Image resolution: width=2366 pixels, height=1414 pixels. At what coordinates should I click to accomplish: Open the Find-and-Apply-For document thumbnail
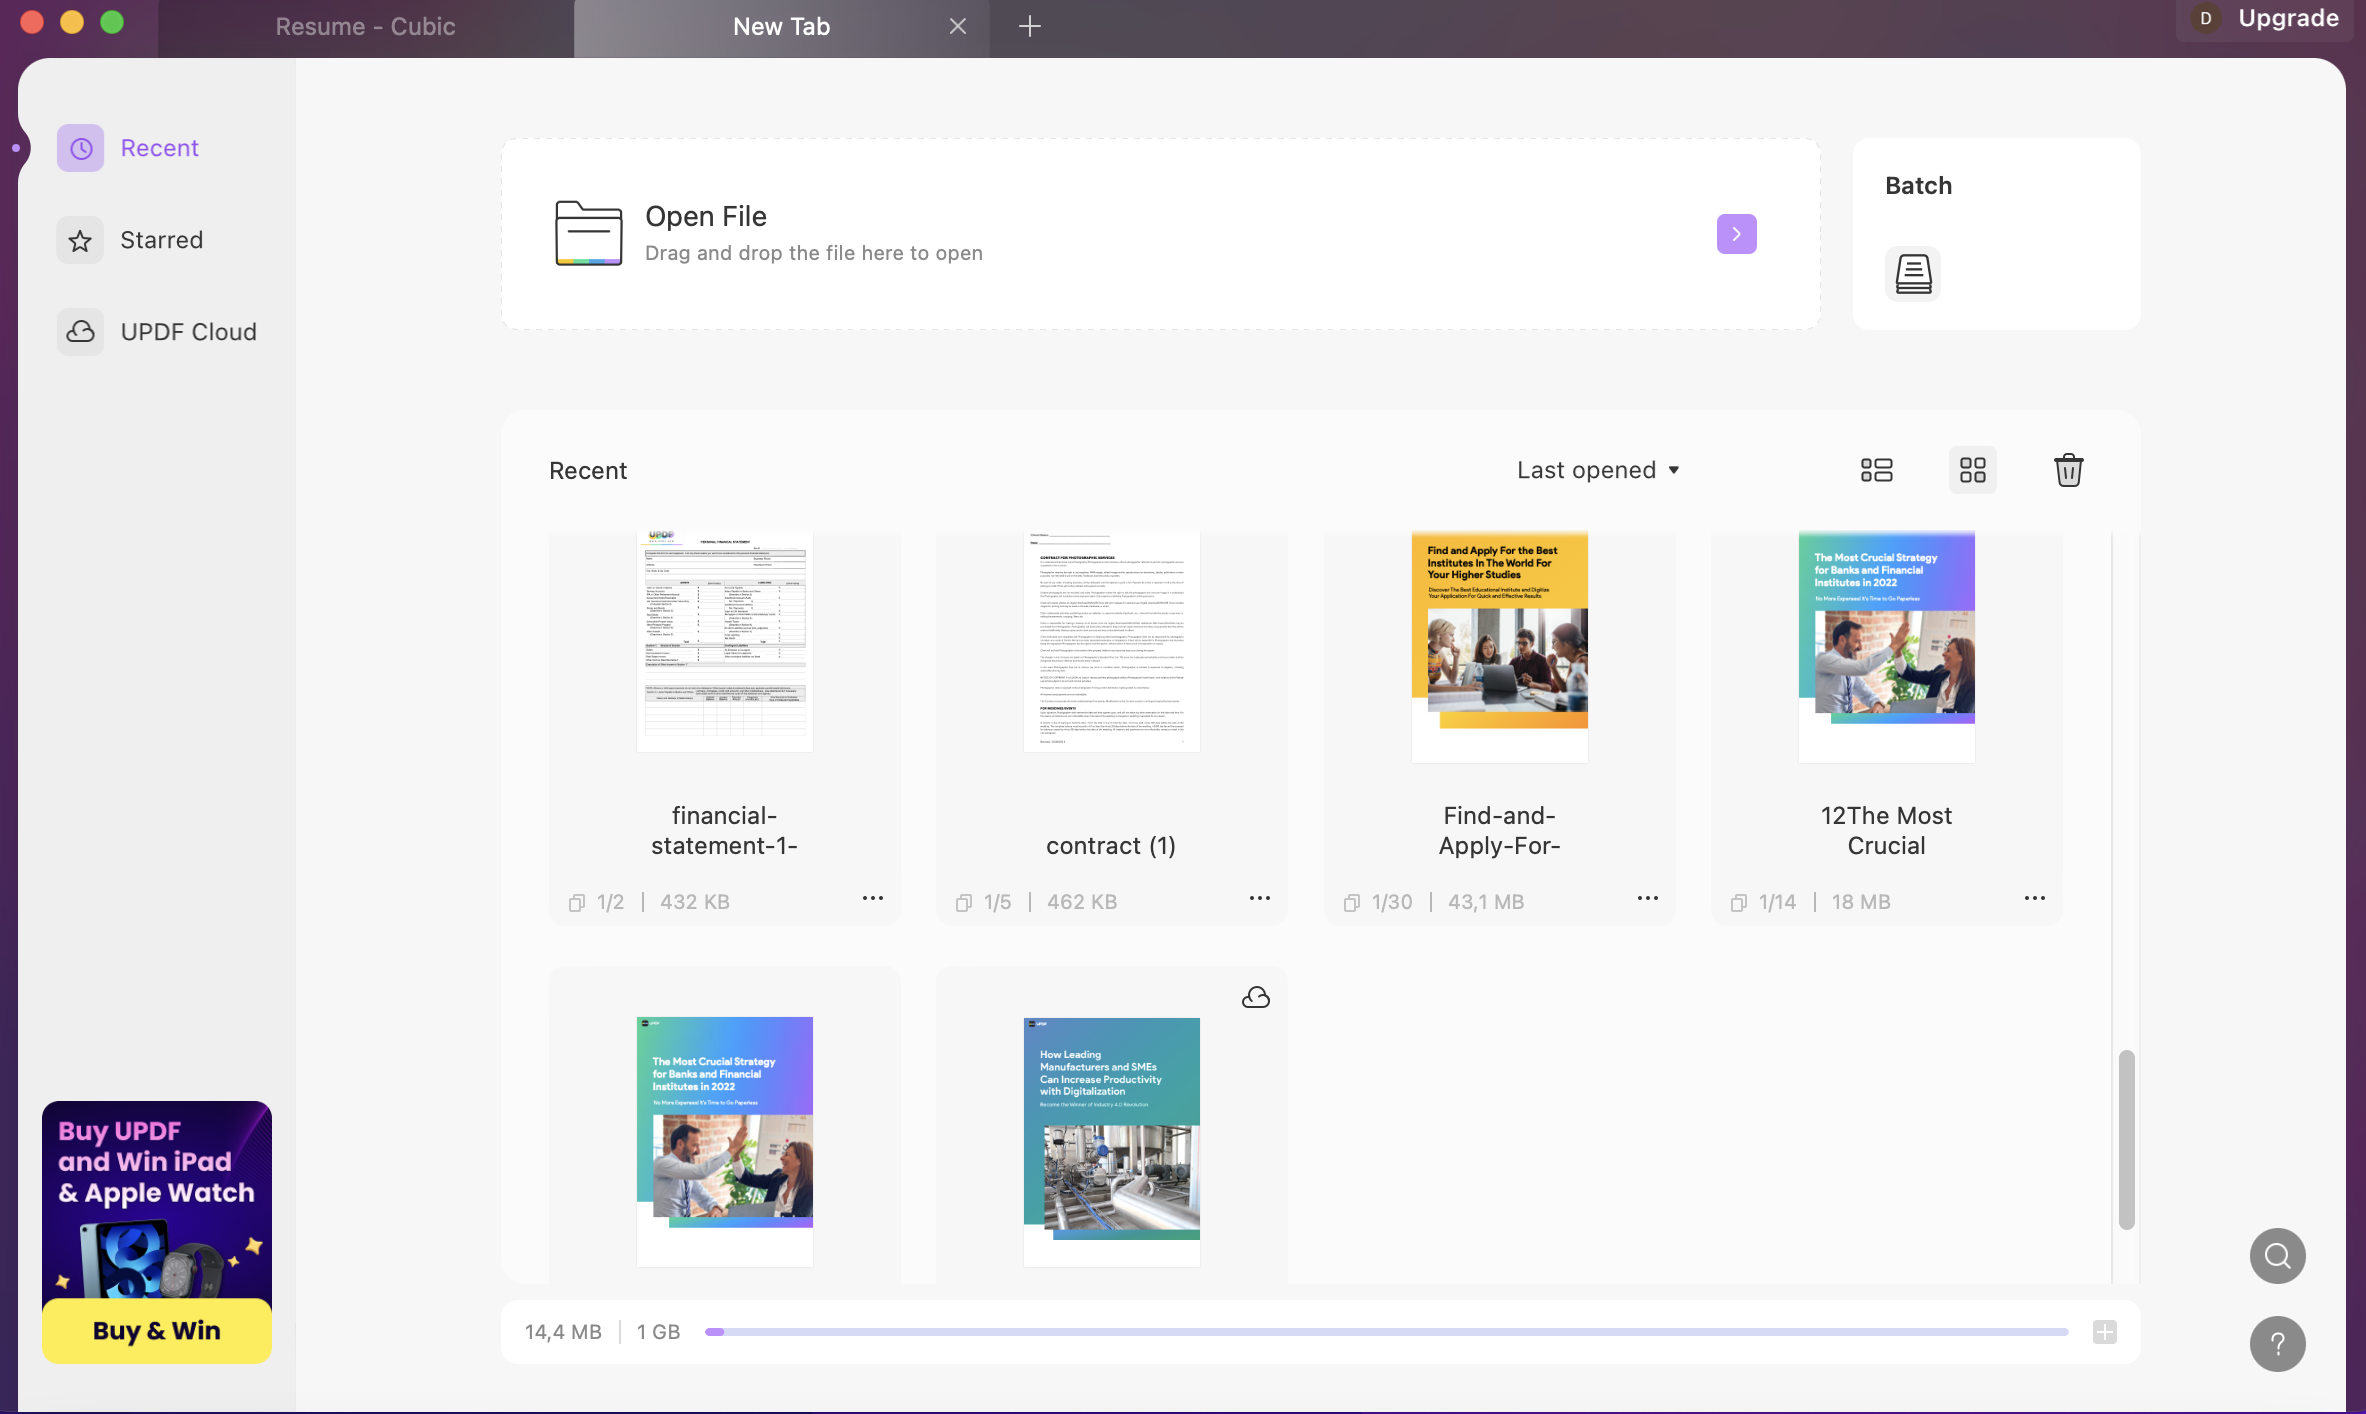(1499, 646)
